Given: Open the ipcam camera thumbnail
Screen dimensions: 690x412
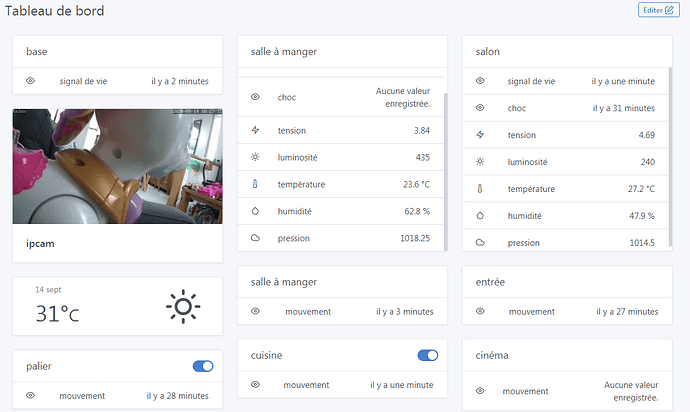Looking at the screenshot, I should coord(117,166).
